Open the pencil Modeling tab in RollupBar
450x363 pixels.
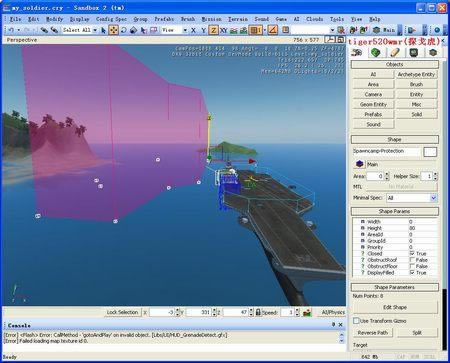coord(395,52)
